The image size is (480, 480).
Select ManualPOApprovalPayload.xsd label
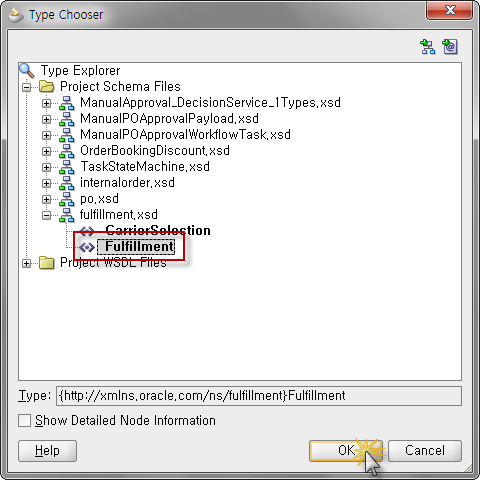coord(169,119)
